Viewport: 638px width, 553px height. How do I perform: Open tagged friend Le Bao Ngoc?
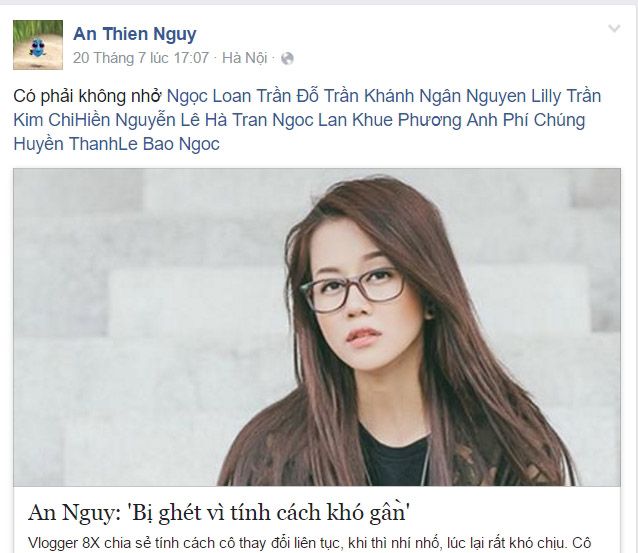(169, 144)
